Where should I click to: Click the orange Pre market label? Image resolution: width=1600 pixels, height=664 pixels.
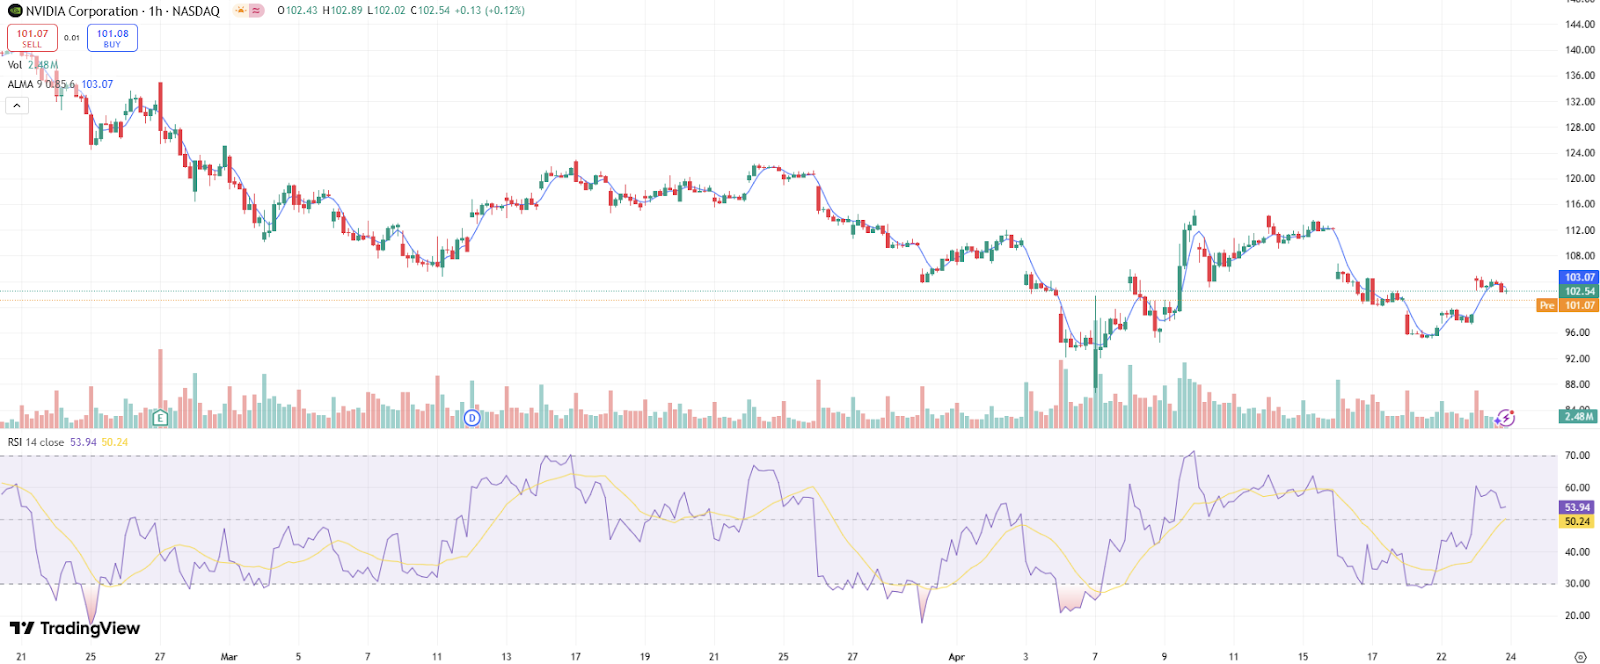[x=1547, y=305]
